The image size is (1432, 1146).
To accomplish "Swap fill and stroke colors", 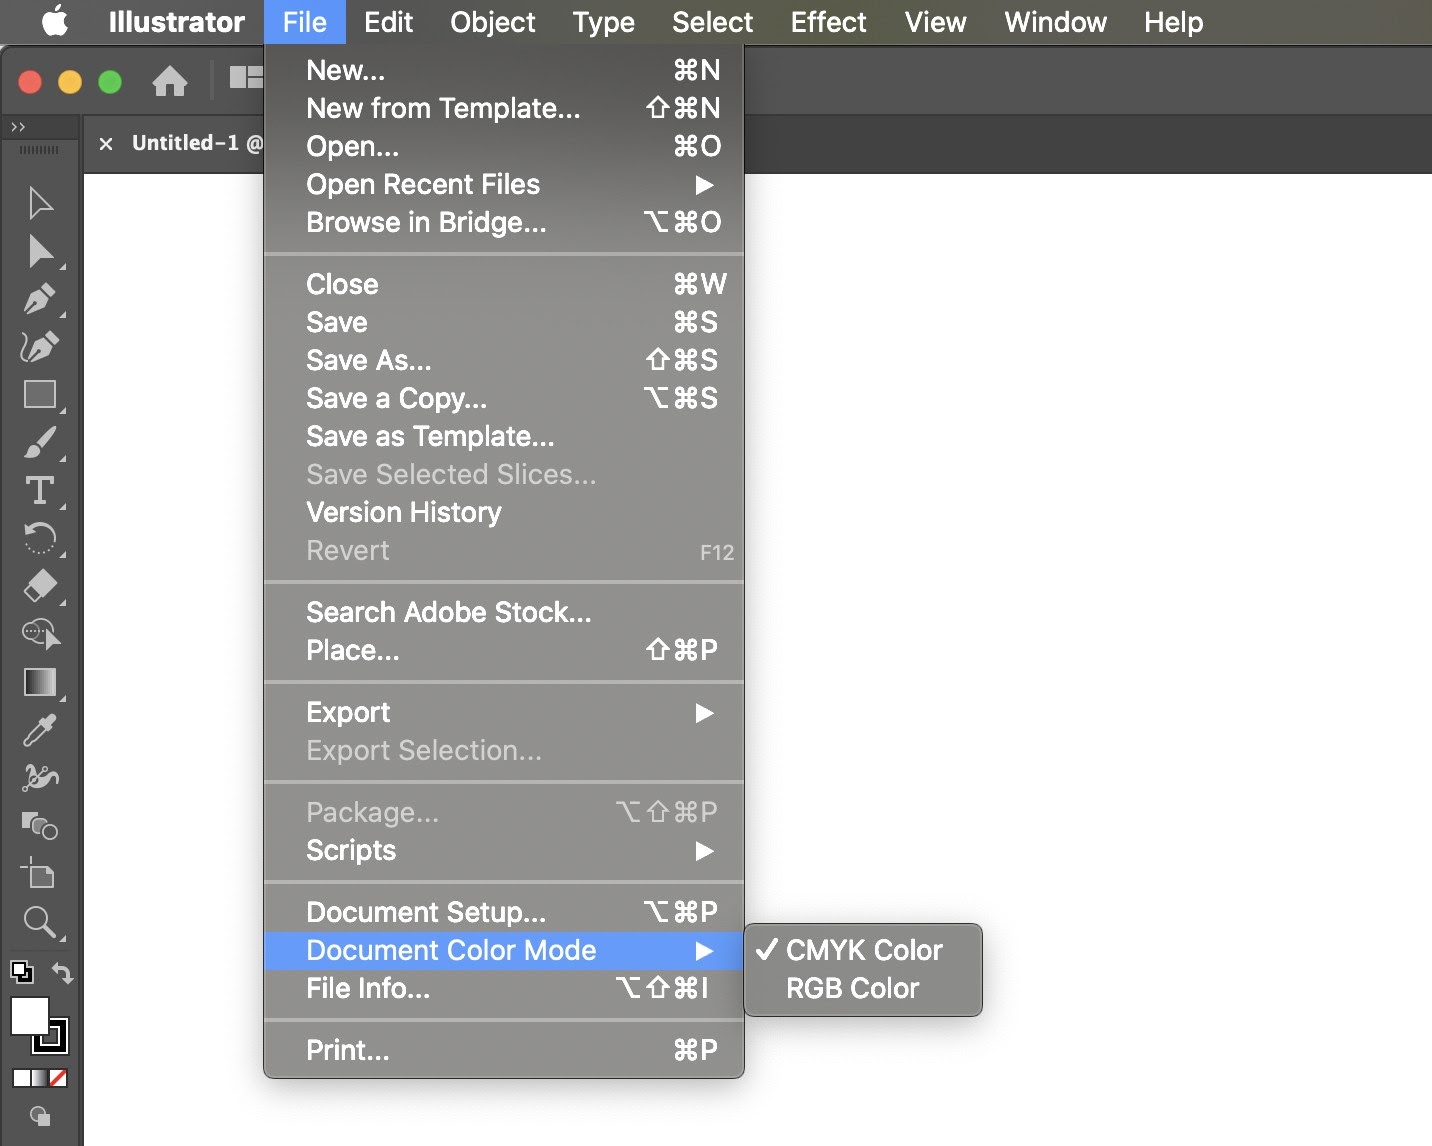I will [x=62, y=973].
